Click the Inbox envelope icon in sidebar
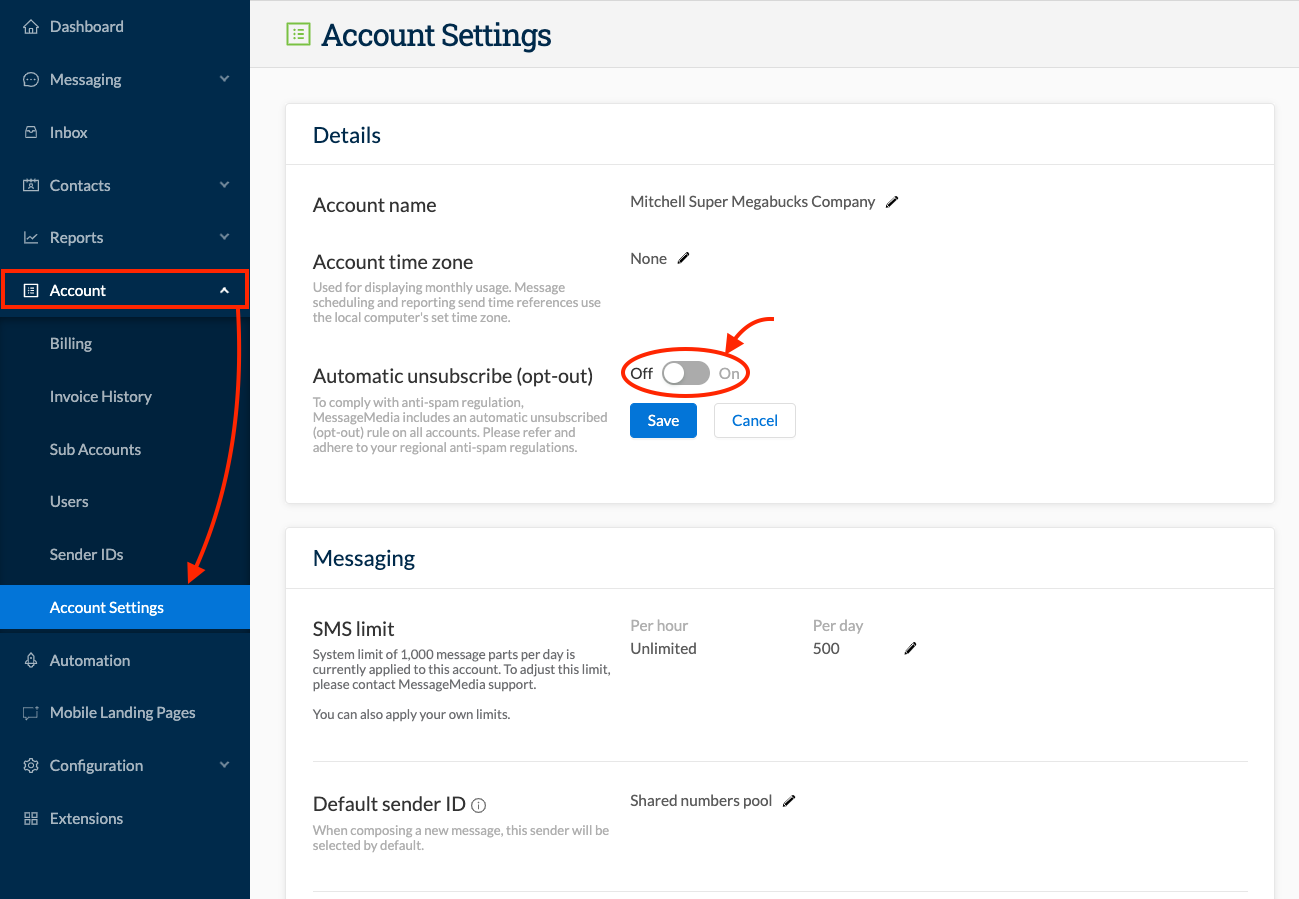 [29, 132]
